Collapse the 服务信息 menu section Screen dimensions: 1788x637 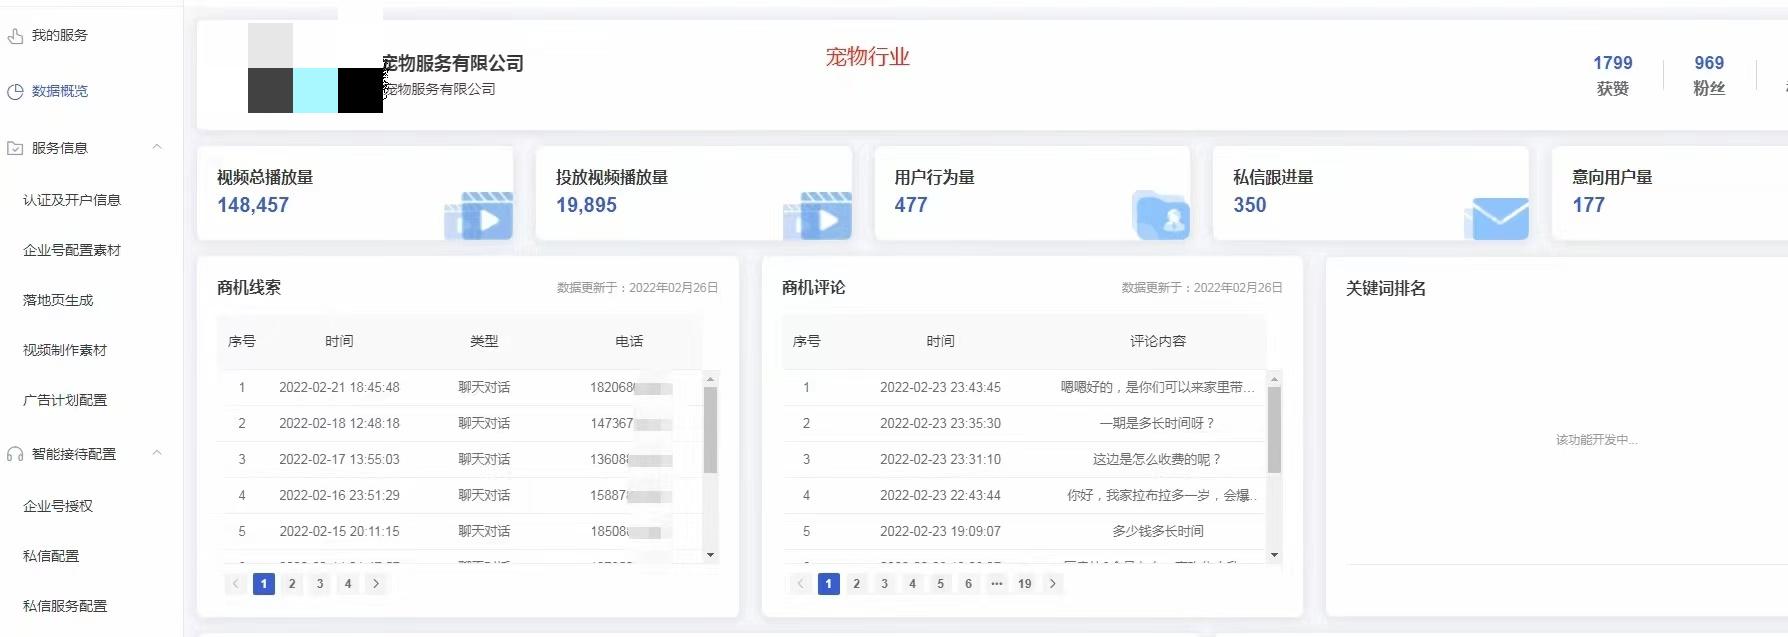(x=157, y=147)
